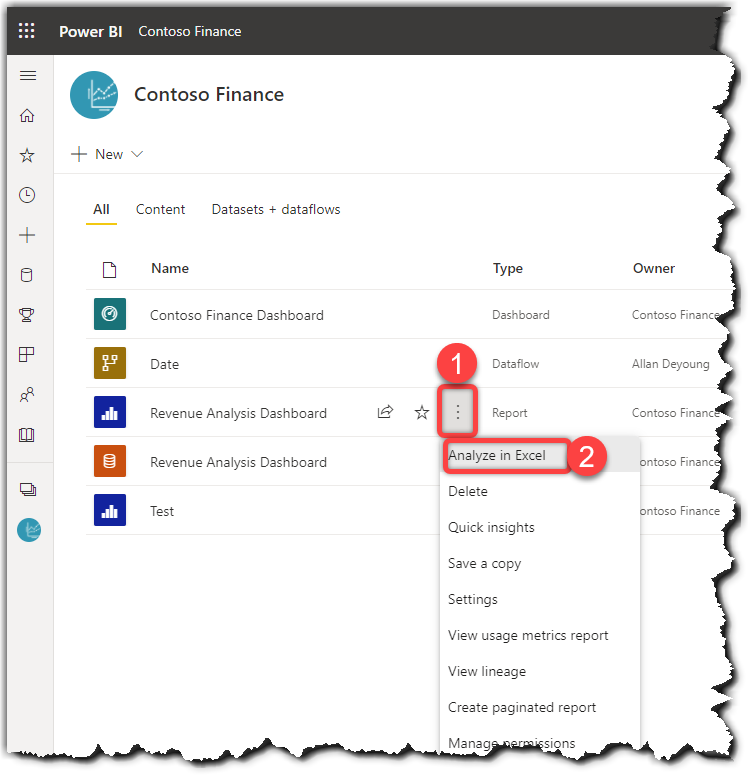
Task: Sort by the Owner column header
Action: click(x=653, y=268)
